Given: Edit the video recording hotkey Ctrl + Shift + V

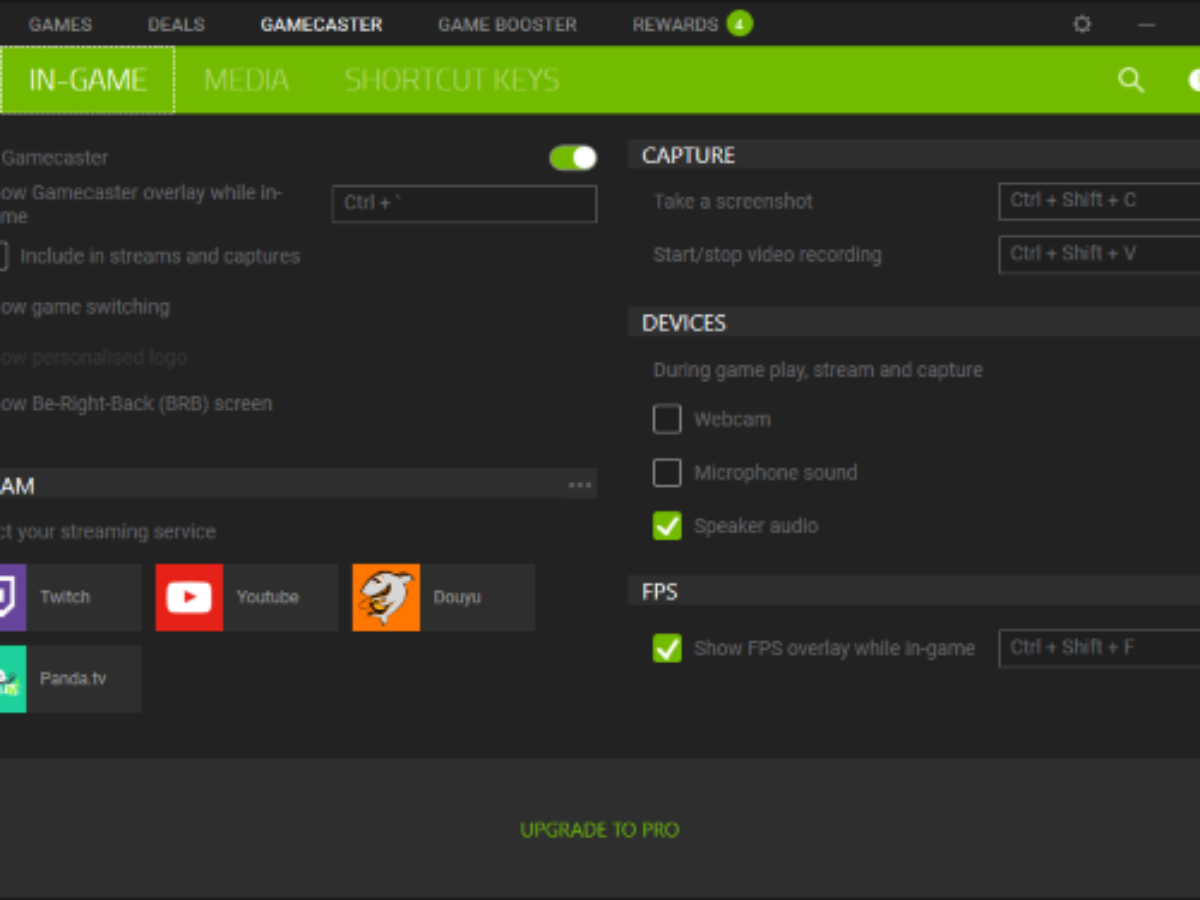Looking at the screenshot, I should tap(1100, 254).
